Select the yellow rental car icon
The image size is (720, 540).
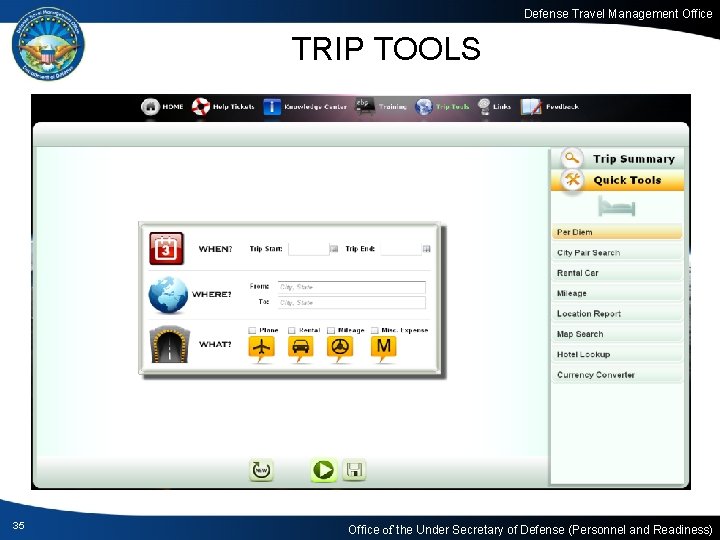point(301,349)
